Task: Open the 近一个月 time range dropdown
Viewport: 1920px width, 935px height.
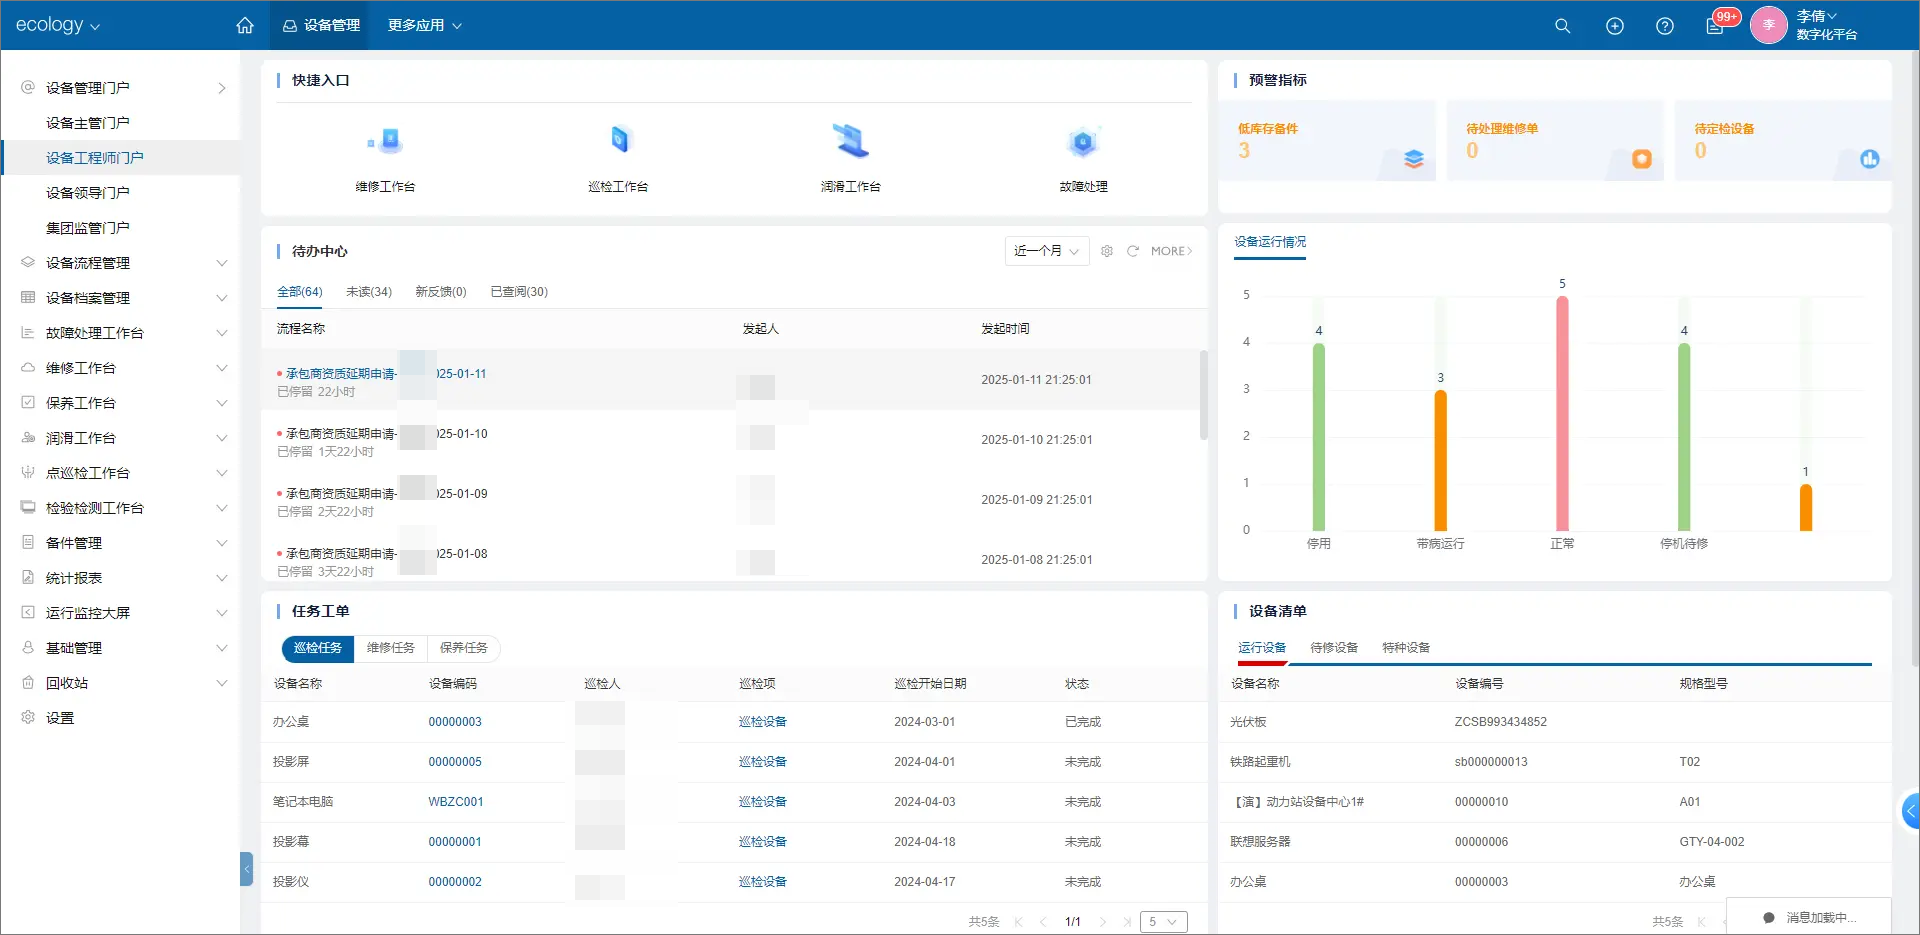Action: pyautogui.click(x=1046, y=251)
